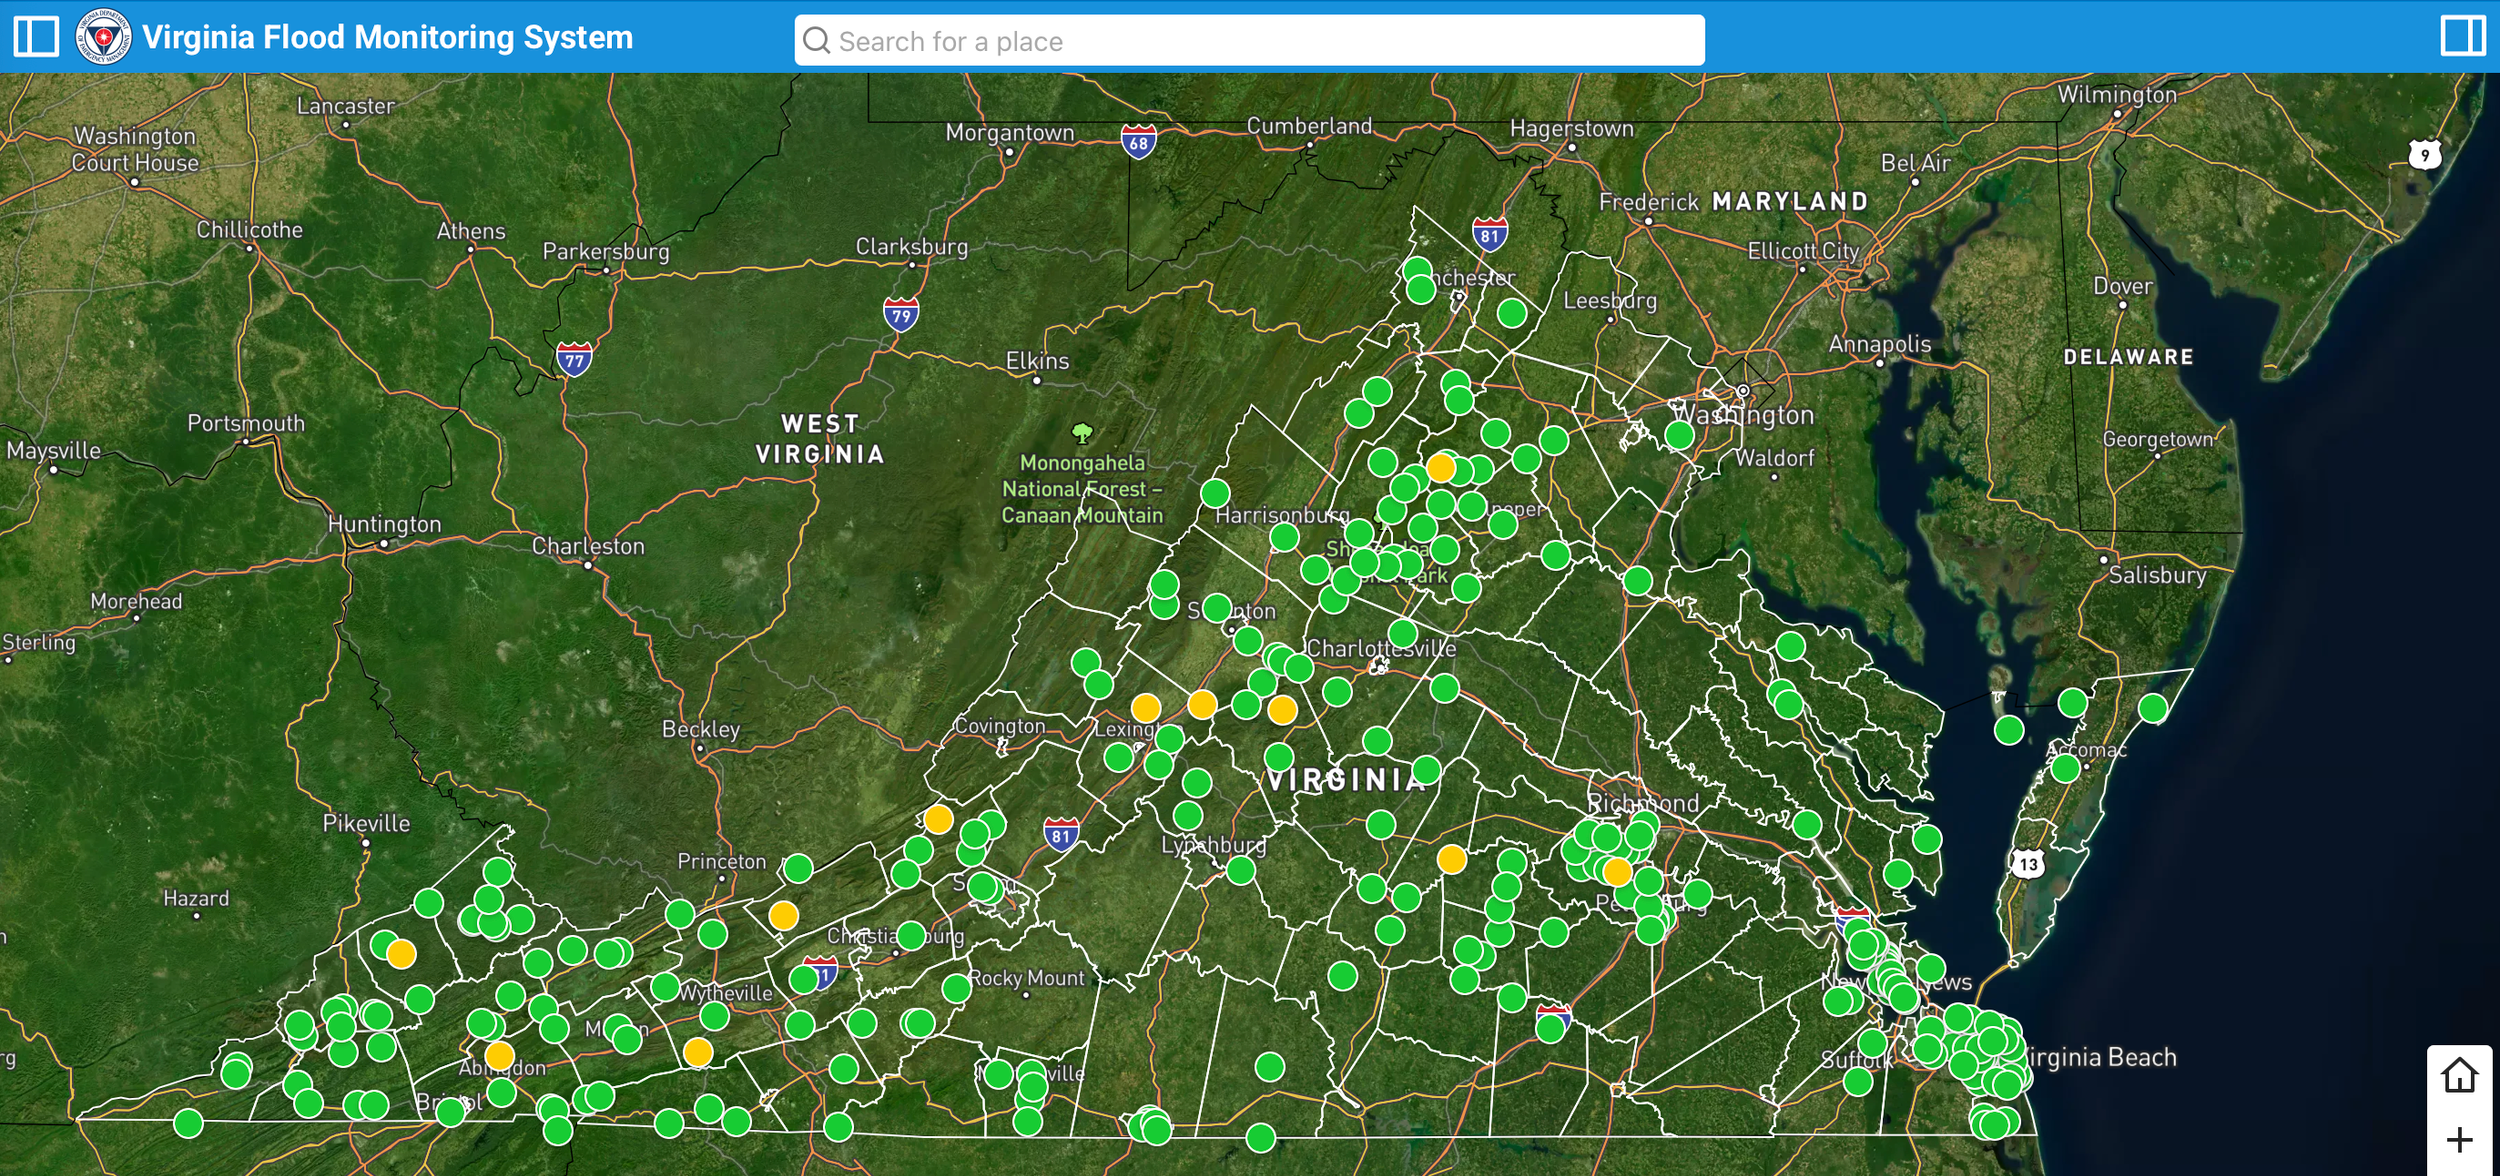Click the Interstate 79 shield near Clarksburg
Viewport: 2500px width, 1176px height.
[x=901, y=315]
